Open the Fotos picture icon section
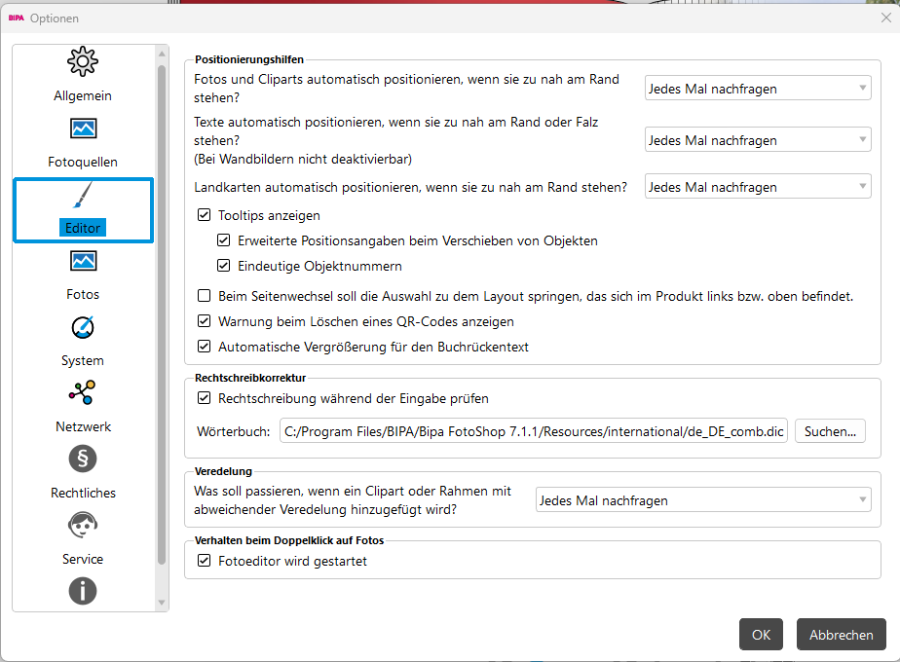This screenshot has height=662, width=900. coord(83,261)
